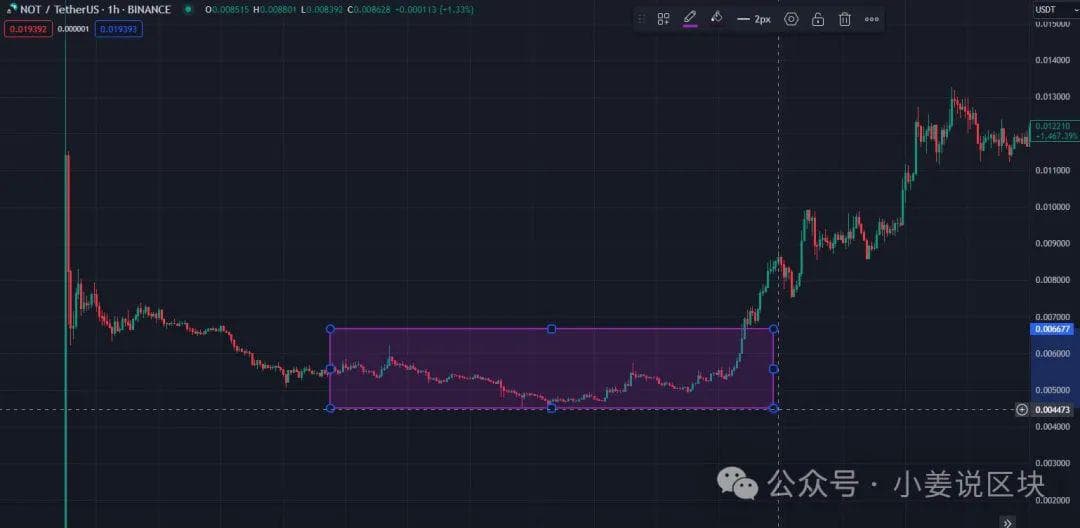Click the blue 0.019393 buy price button
The width and height of the screenshot is (1080, 528).
pos(120,29)
